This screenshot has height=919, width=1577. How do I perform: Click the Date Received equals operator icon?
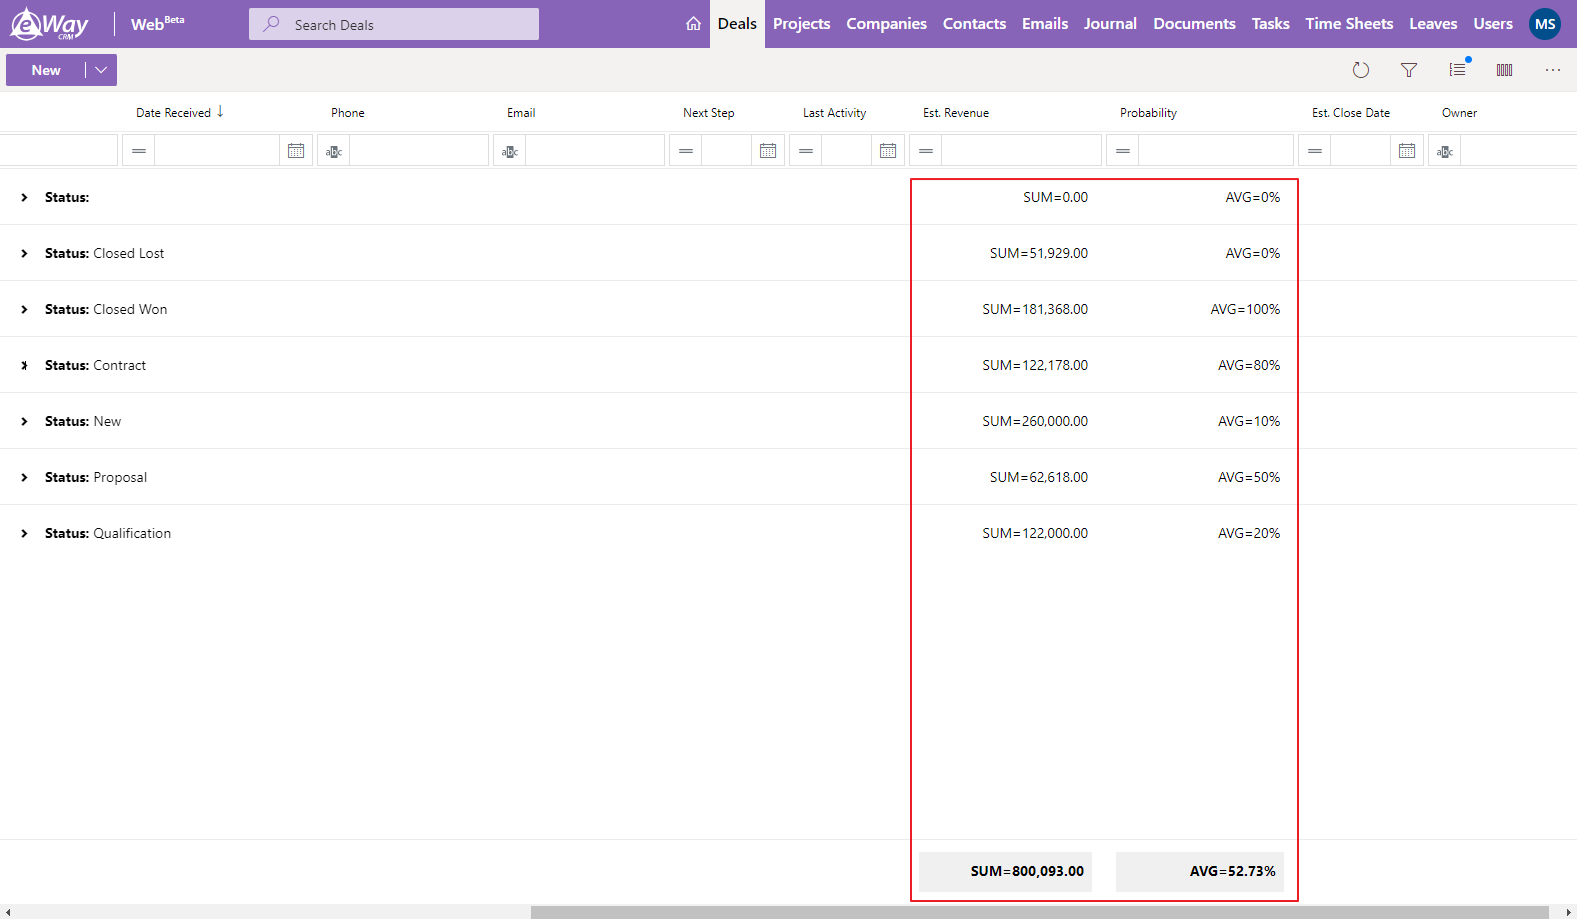coord(139,151)
